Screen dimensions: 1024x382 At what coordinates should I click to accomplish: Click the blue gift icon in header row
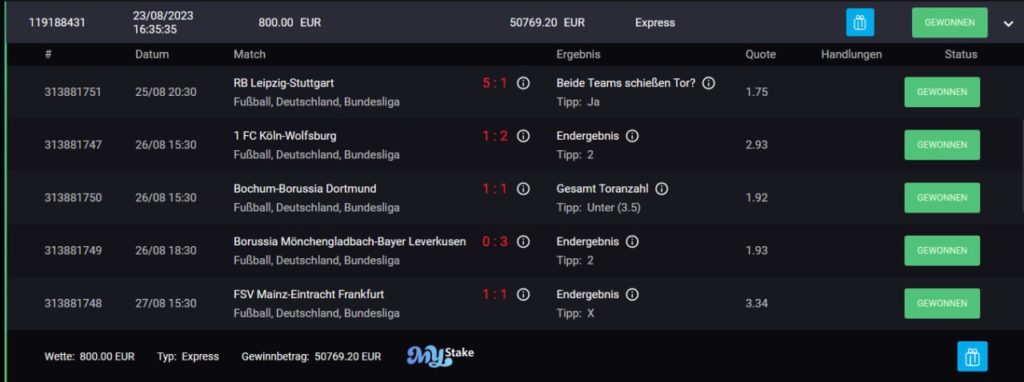[860, 22]
